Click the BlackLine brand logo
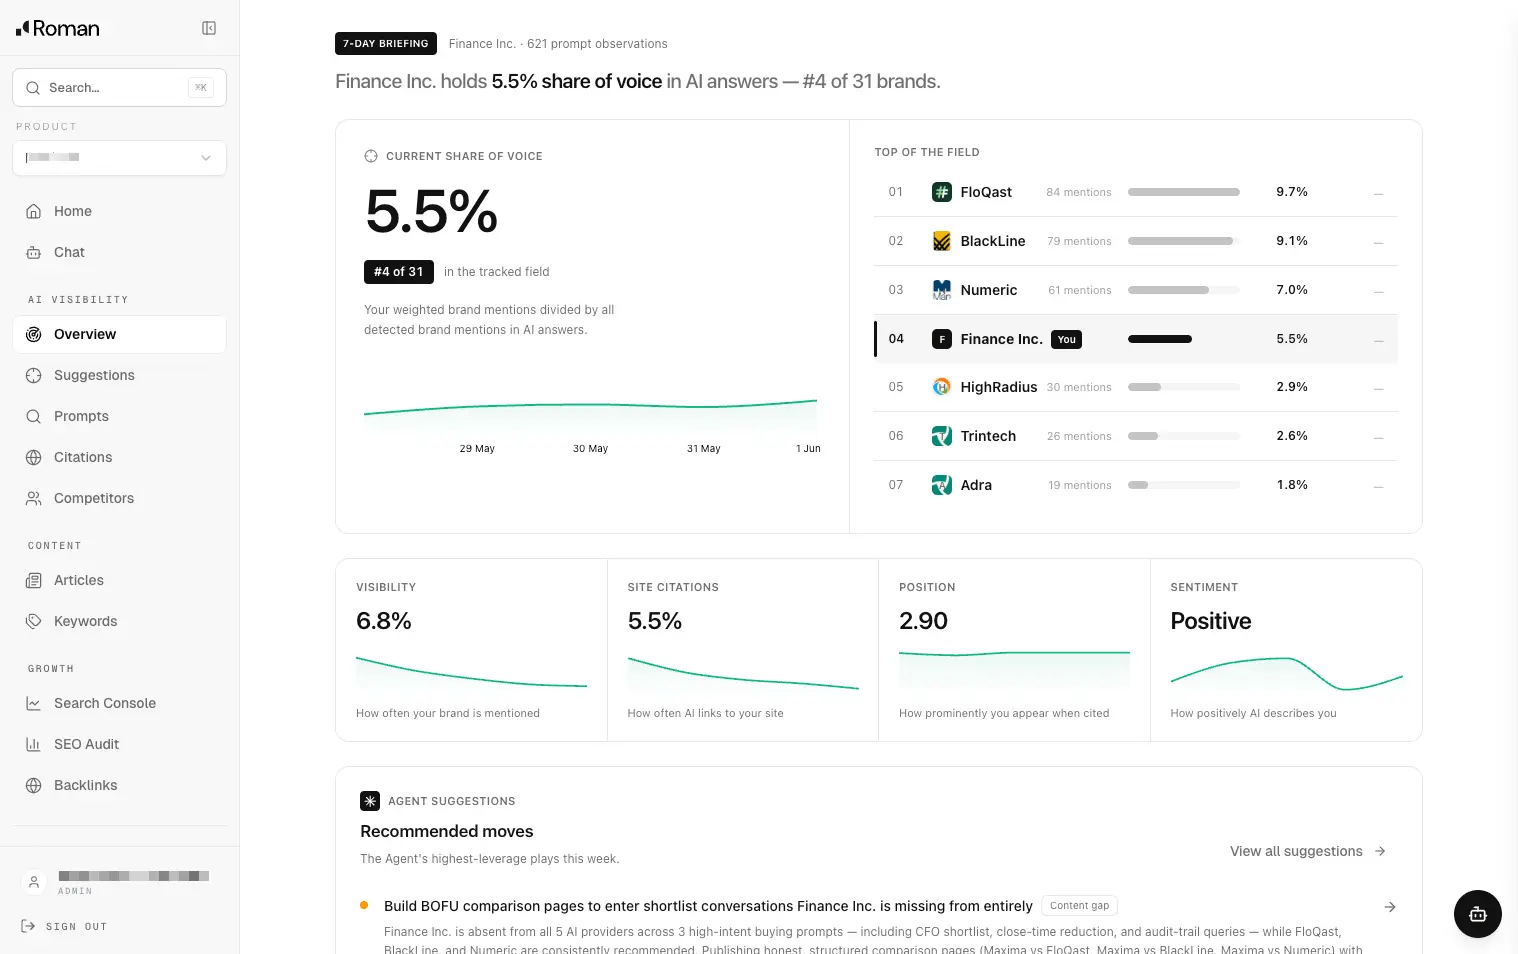The height and width of the screenshot is (954, 1518). (x=941, y=241)
